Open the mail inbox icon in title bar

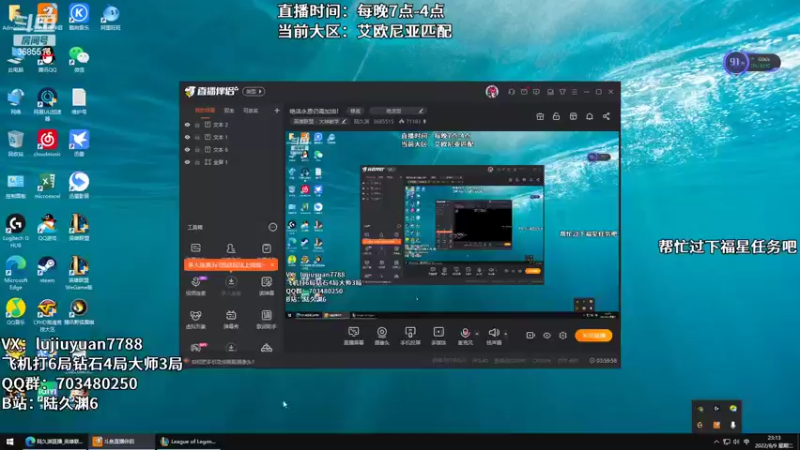pyautogui.click(x=551, y=92)
